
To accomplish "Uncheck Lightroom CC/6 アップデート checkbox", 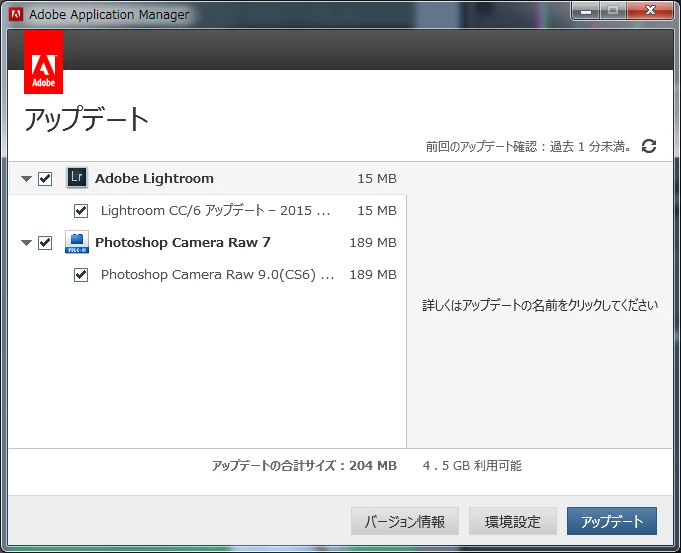I will [x=81, y=211].
